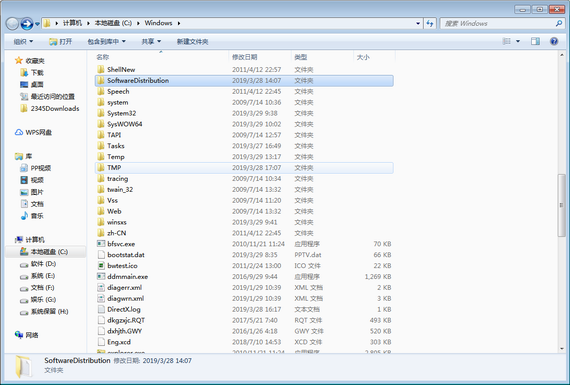This screenshot has width=570, height=385.
Task: Select 图片 library icon in sidebar
Action: click(x=24, y=192)
